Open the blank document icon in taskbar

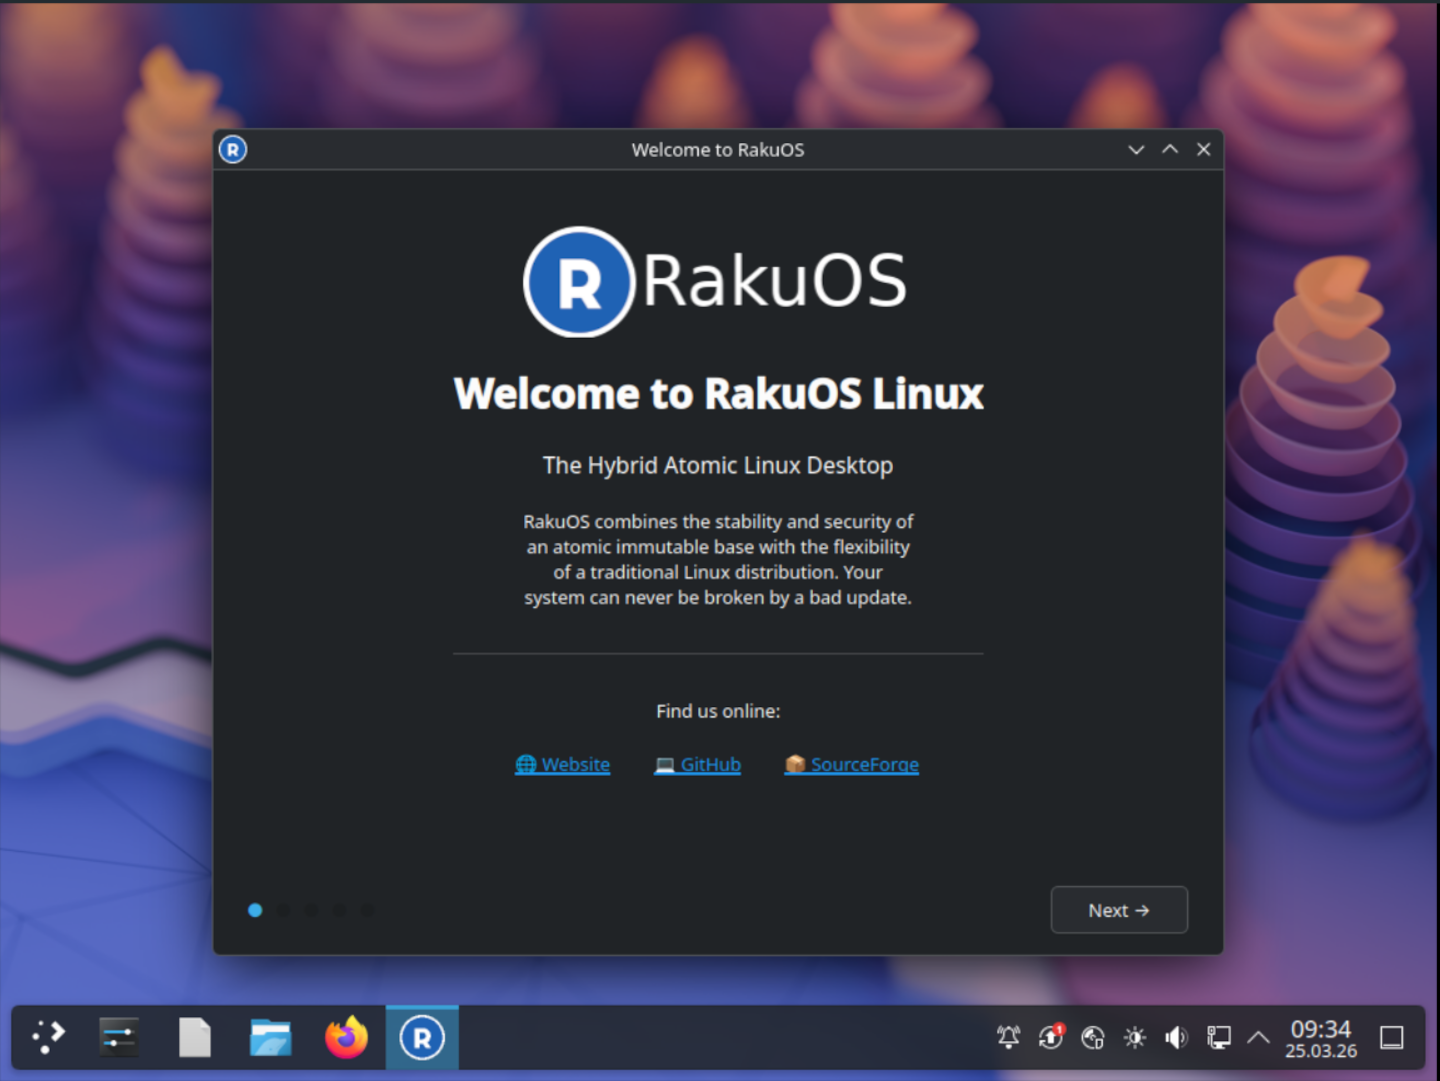coord(194,1037)
